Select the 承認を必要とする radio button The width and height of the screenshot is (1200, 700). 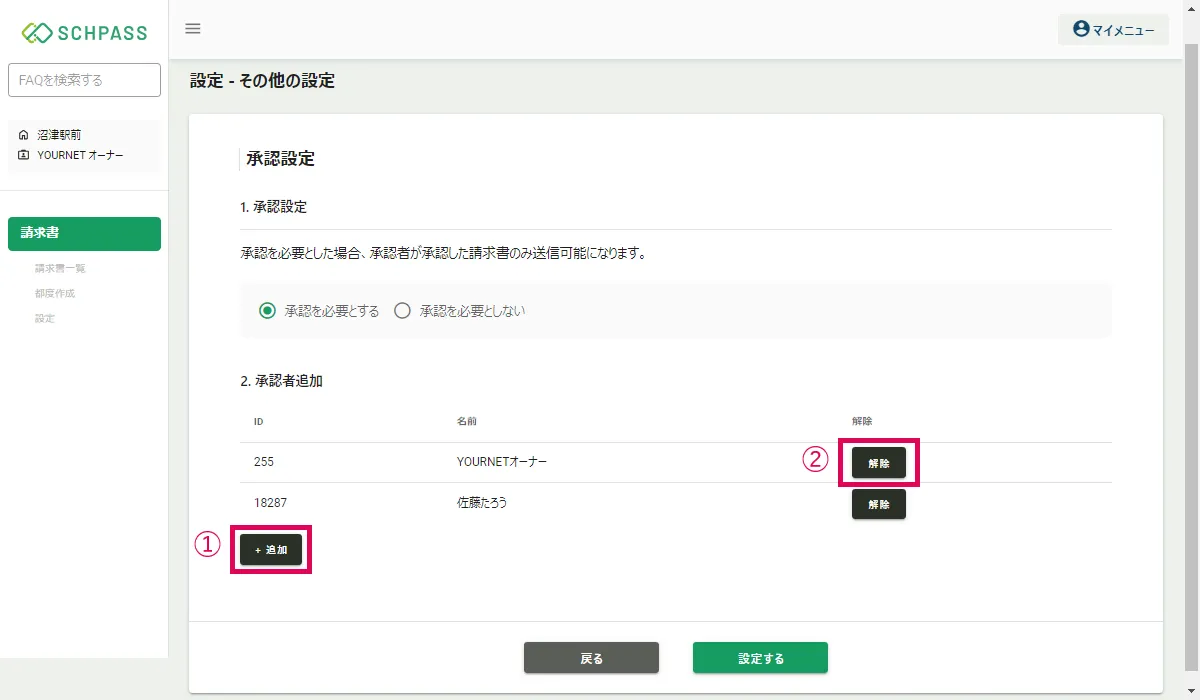tap(267, 311)
